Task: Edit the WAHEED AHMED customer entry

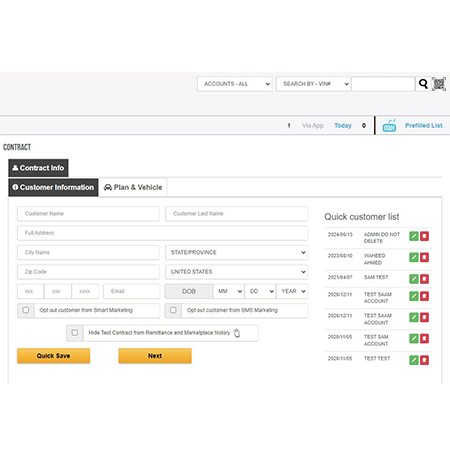Action: (414, 257)
